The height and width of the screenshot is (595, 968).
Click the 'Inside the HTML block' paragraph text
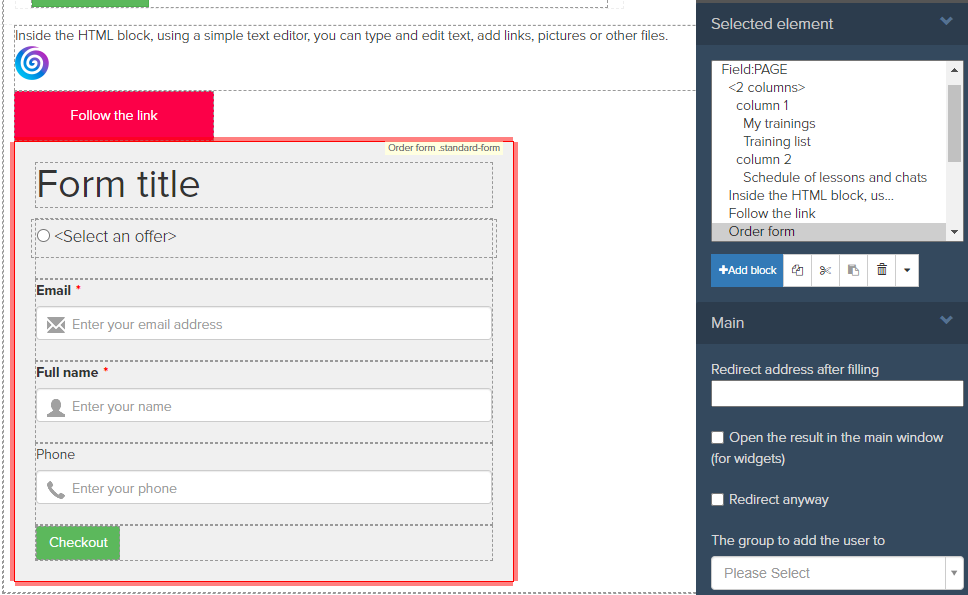[341, 35]
